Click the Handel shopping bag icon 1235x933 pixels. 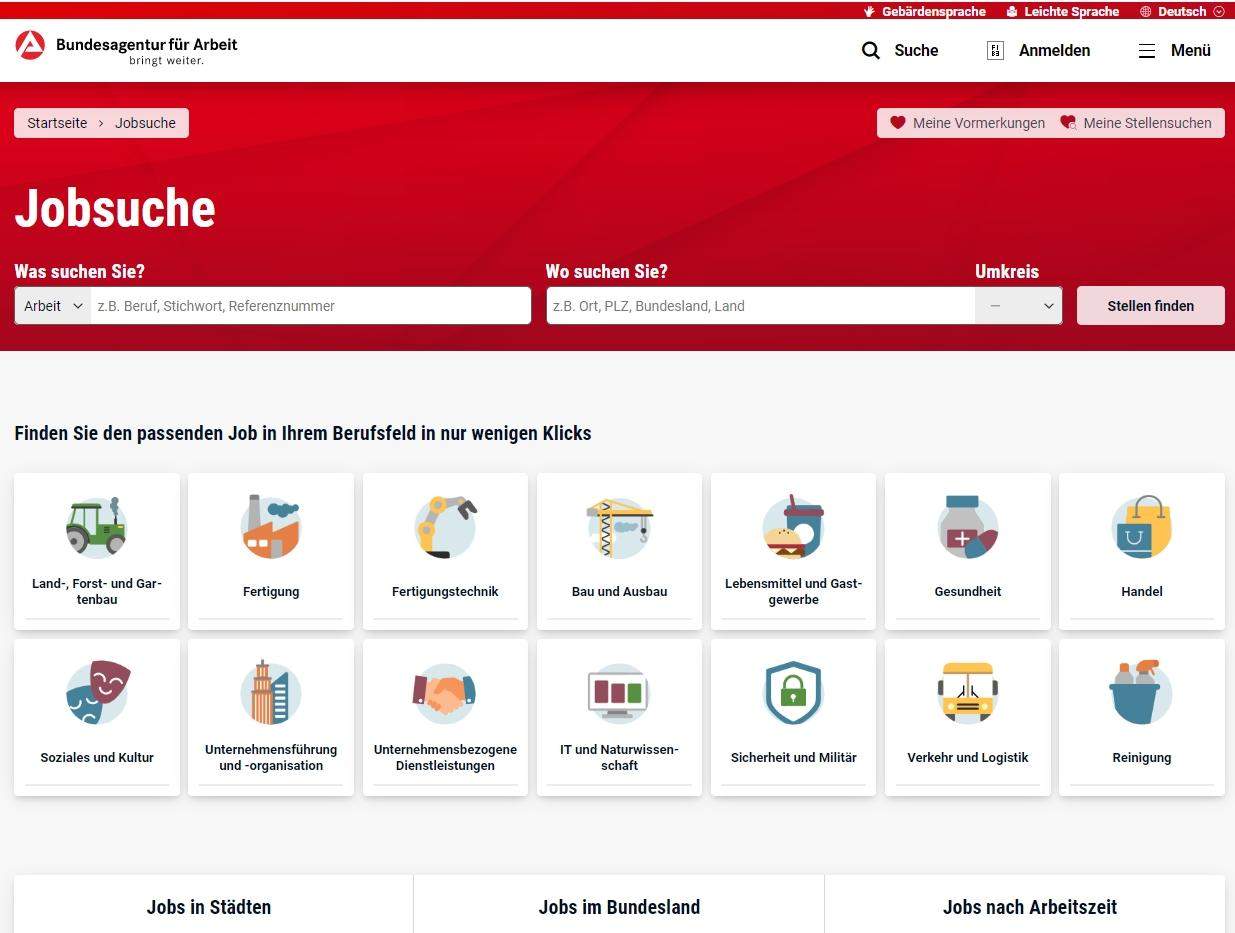[1141, 527]
